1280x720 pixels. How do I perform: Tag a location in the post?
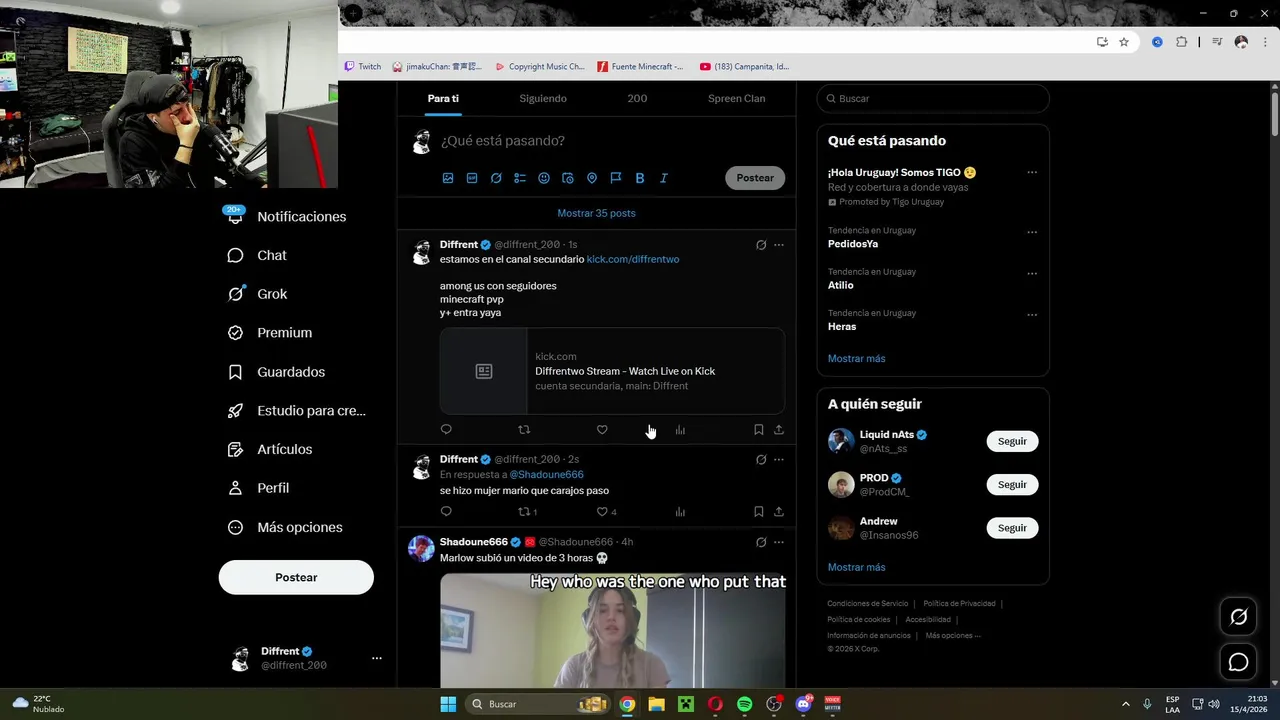[592, 178]
